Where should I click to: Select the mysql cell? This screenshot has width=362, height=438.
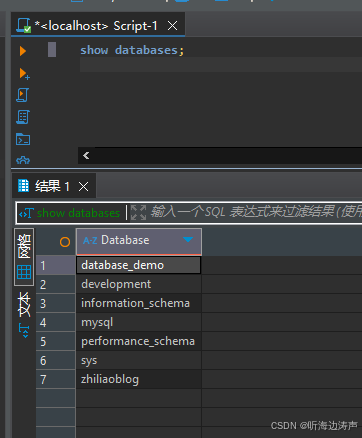click(139, 322)
